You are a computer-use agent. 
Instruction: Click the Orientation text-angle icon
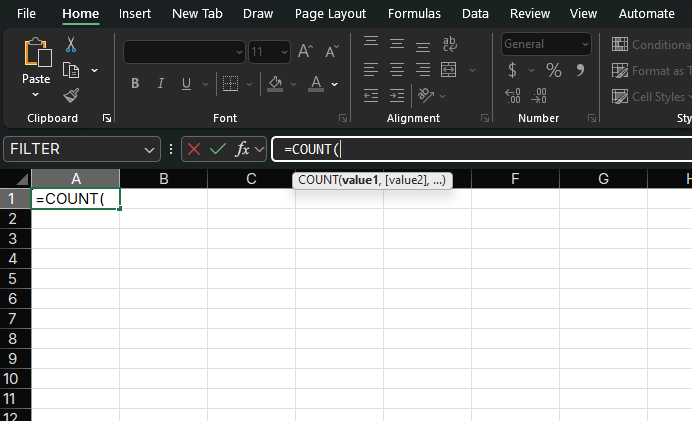(425, 95)
